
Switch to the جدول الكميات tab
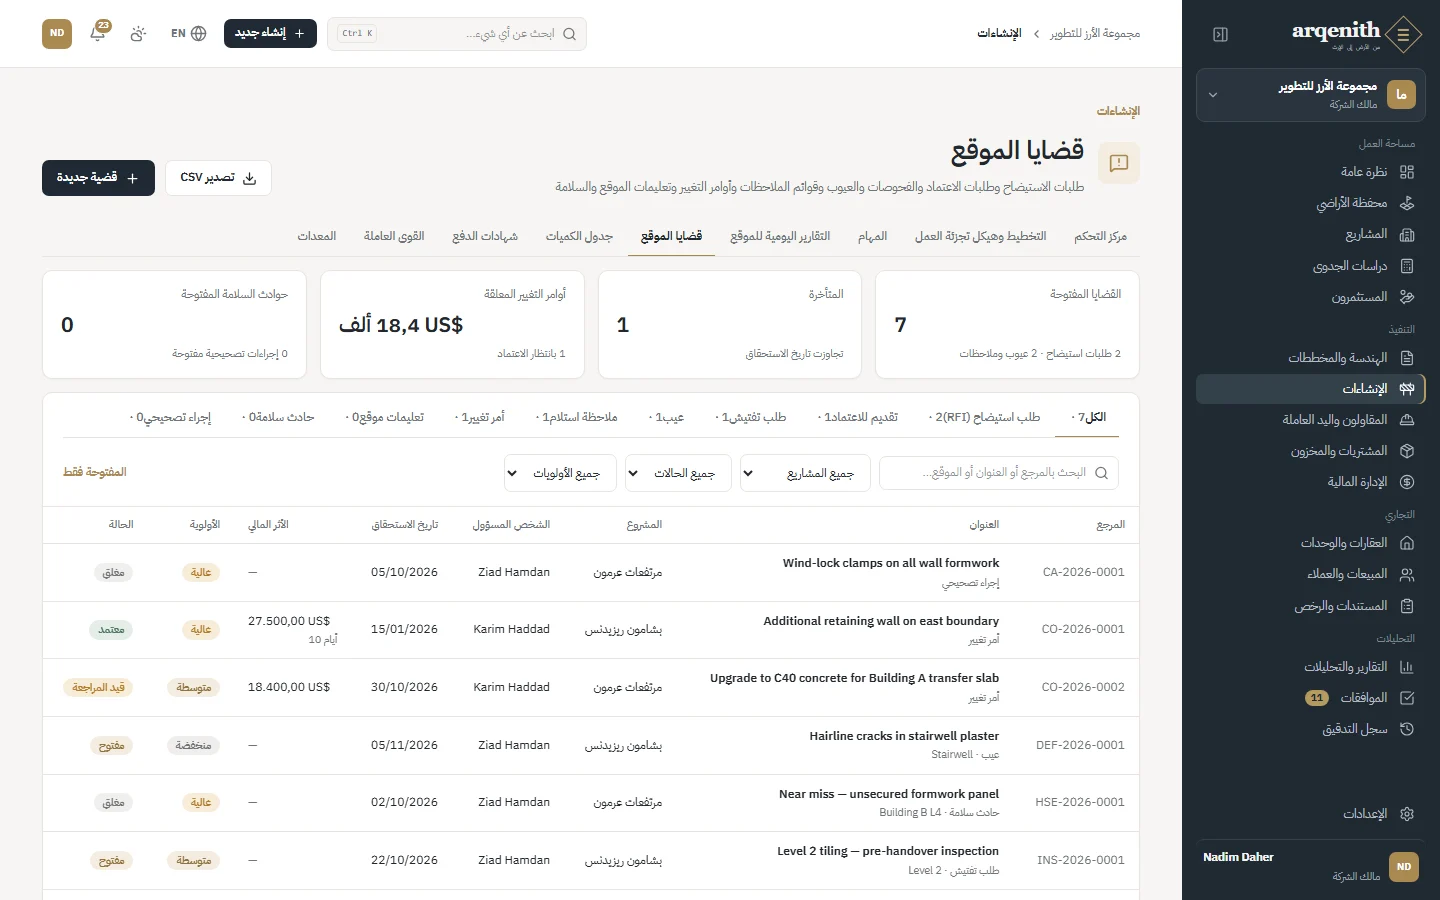click(x=579, y=236)
